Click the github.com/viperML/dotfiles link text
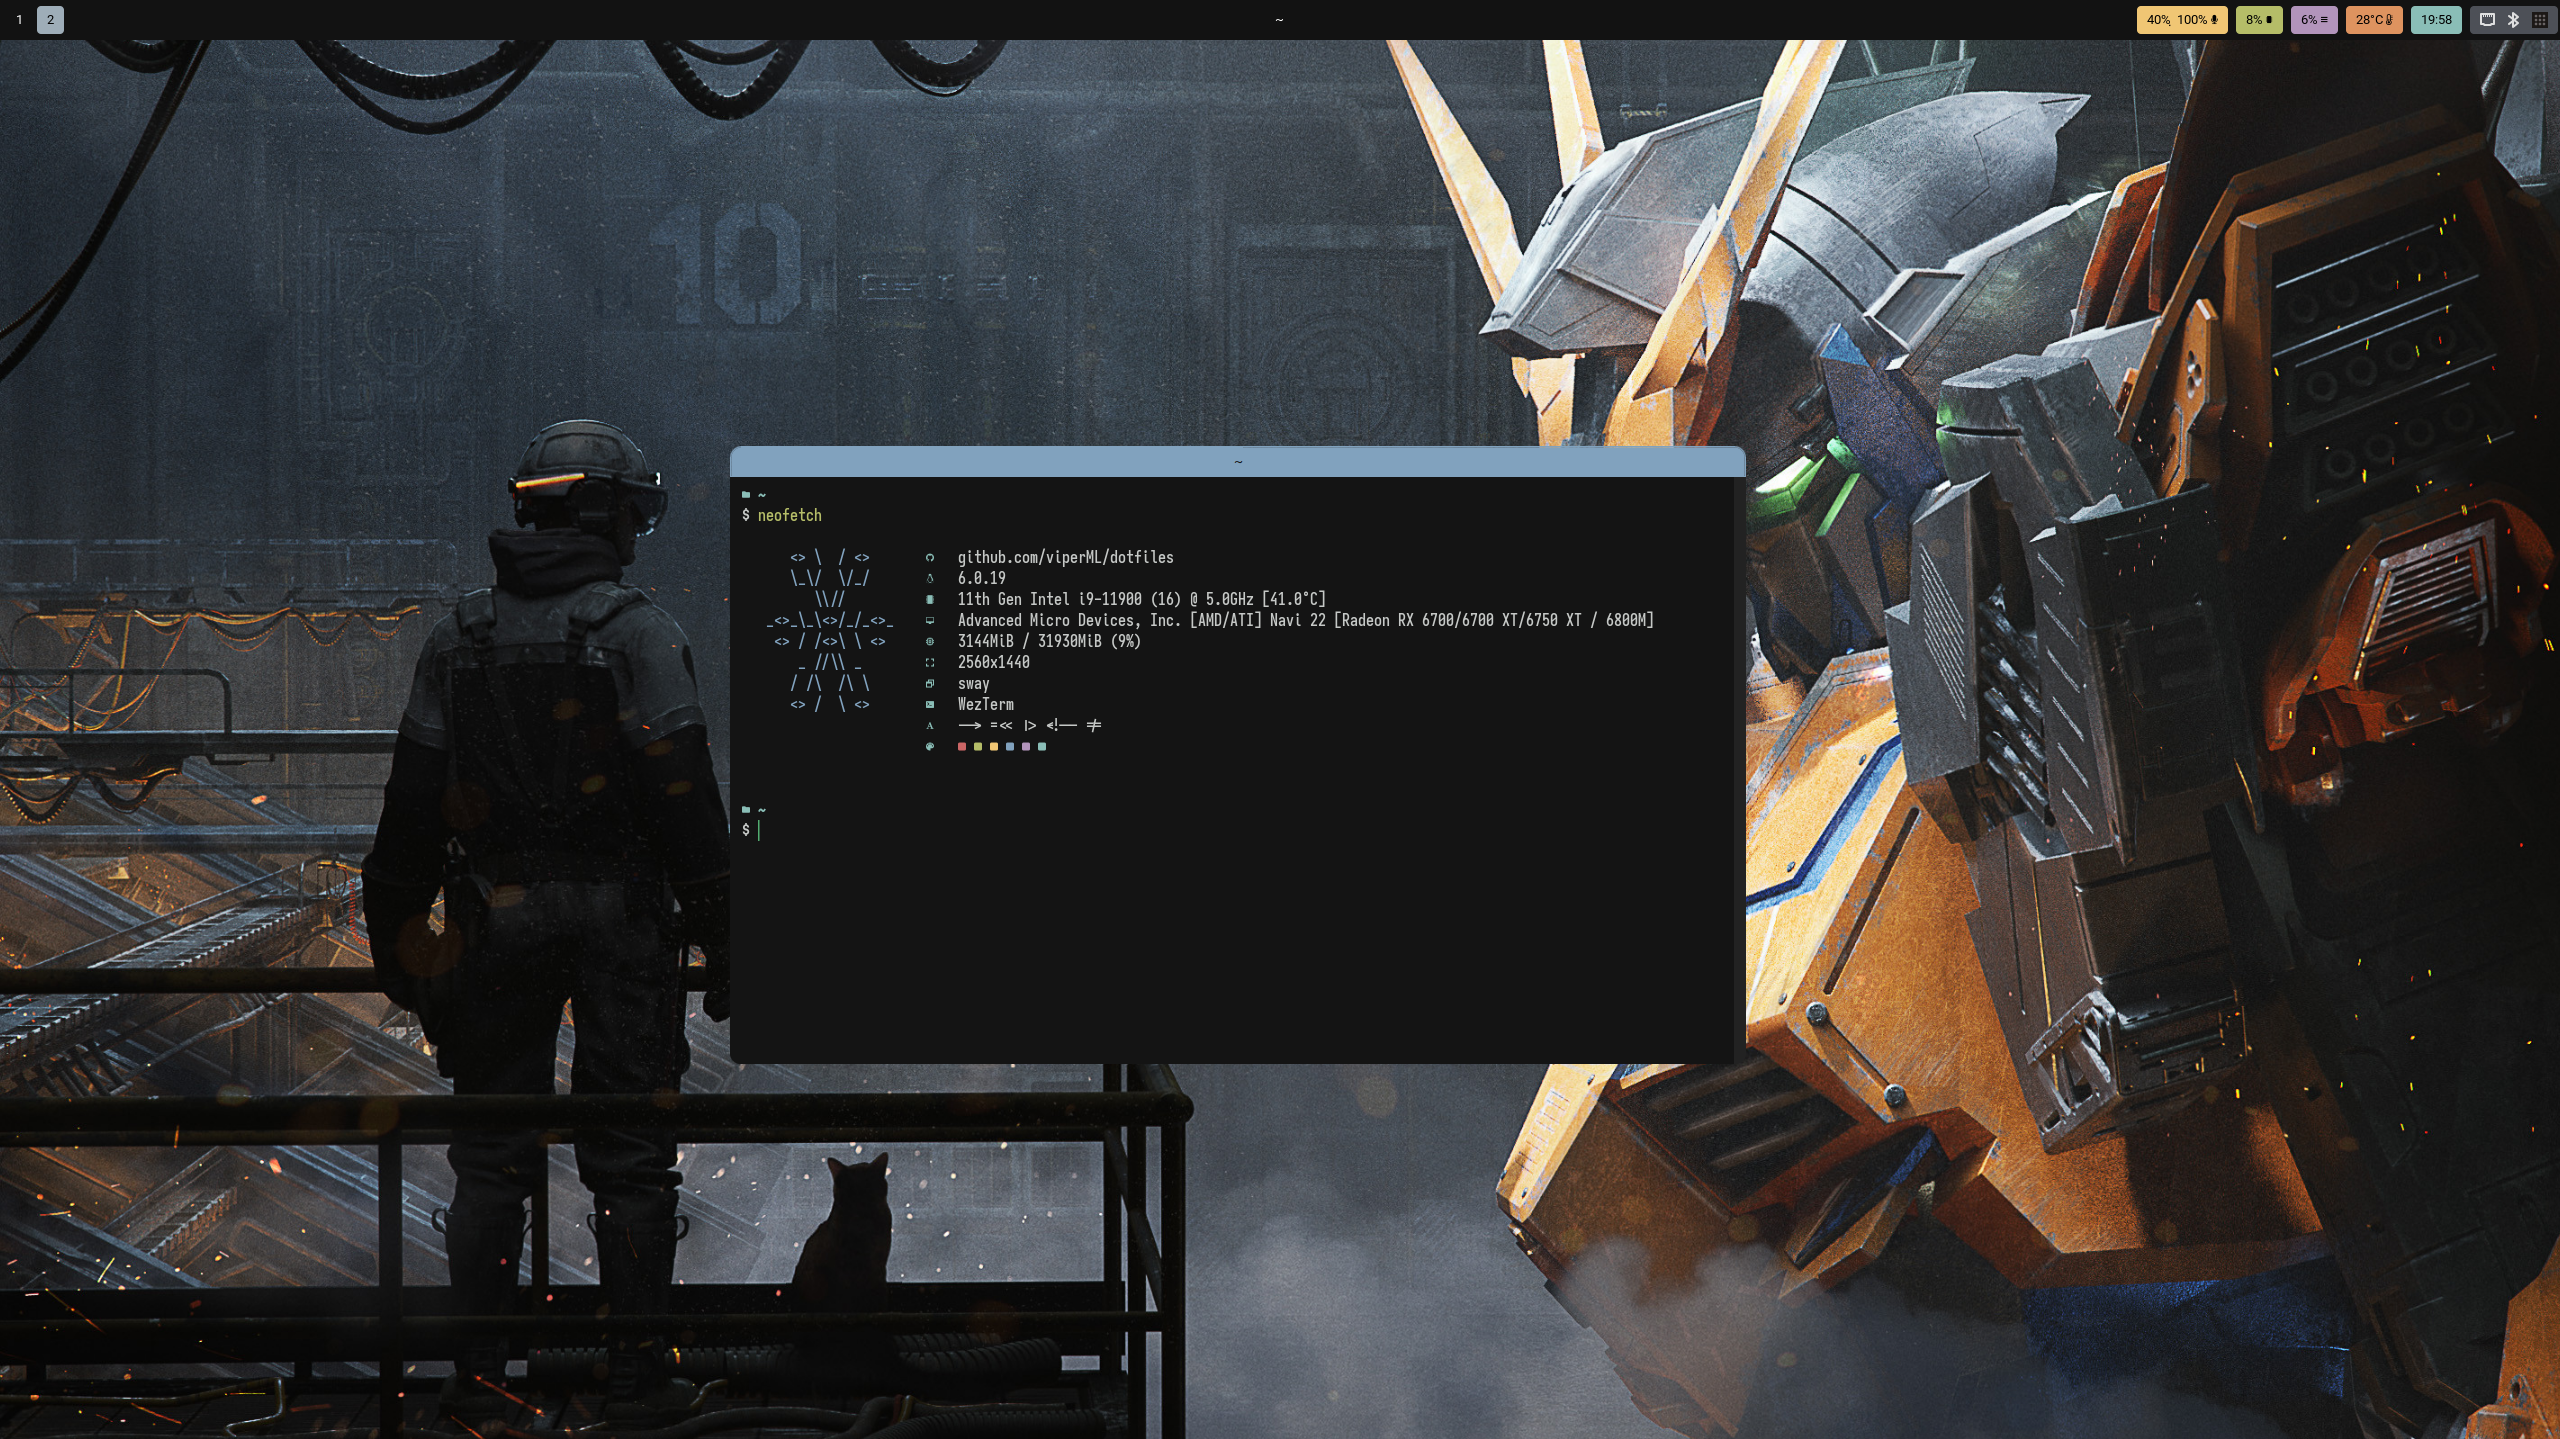The image size is (2560, 1439). tap(1065, 557)
